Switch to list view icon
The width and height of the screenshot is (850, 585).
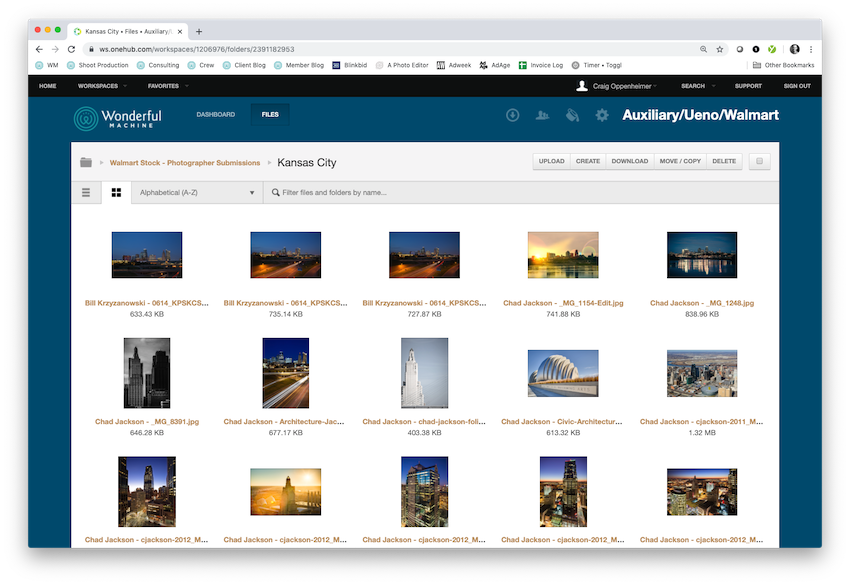(x=86, y=192)
